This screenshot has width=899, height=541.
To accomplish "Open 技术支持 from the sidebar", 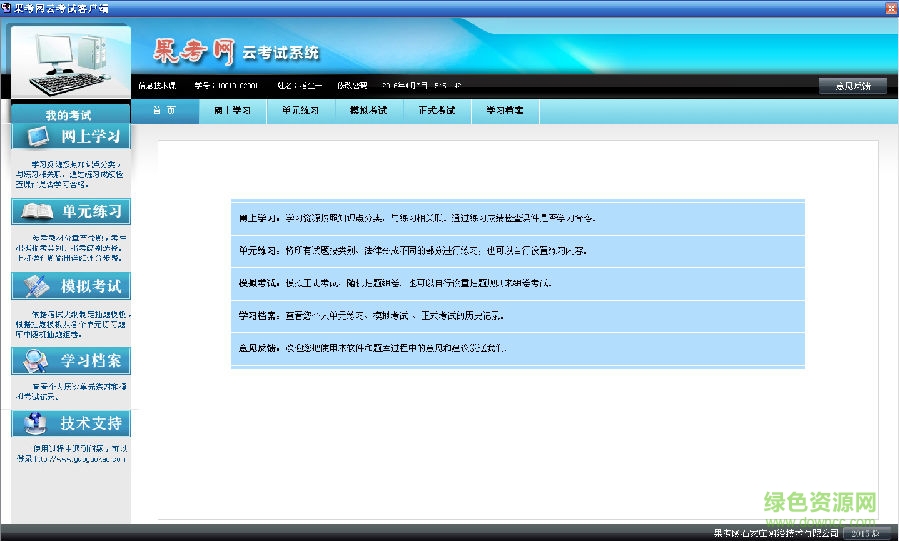I will click(x=71, y=424).
